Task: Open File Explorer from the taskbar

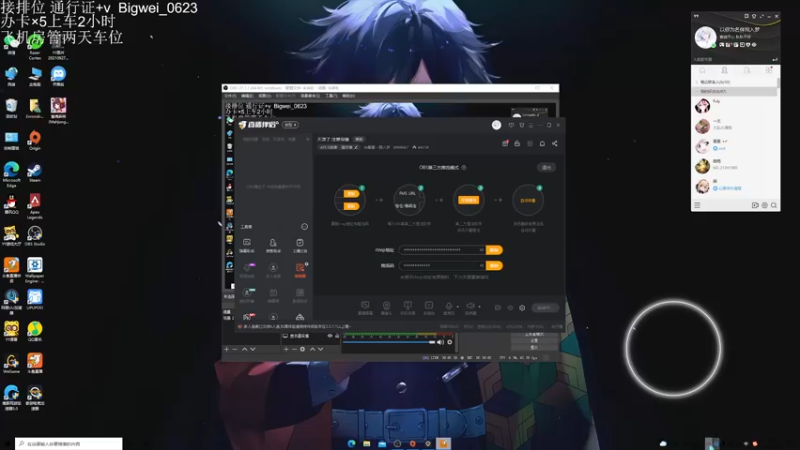Action: tap(367, 444)
